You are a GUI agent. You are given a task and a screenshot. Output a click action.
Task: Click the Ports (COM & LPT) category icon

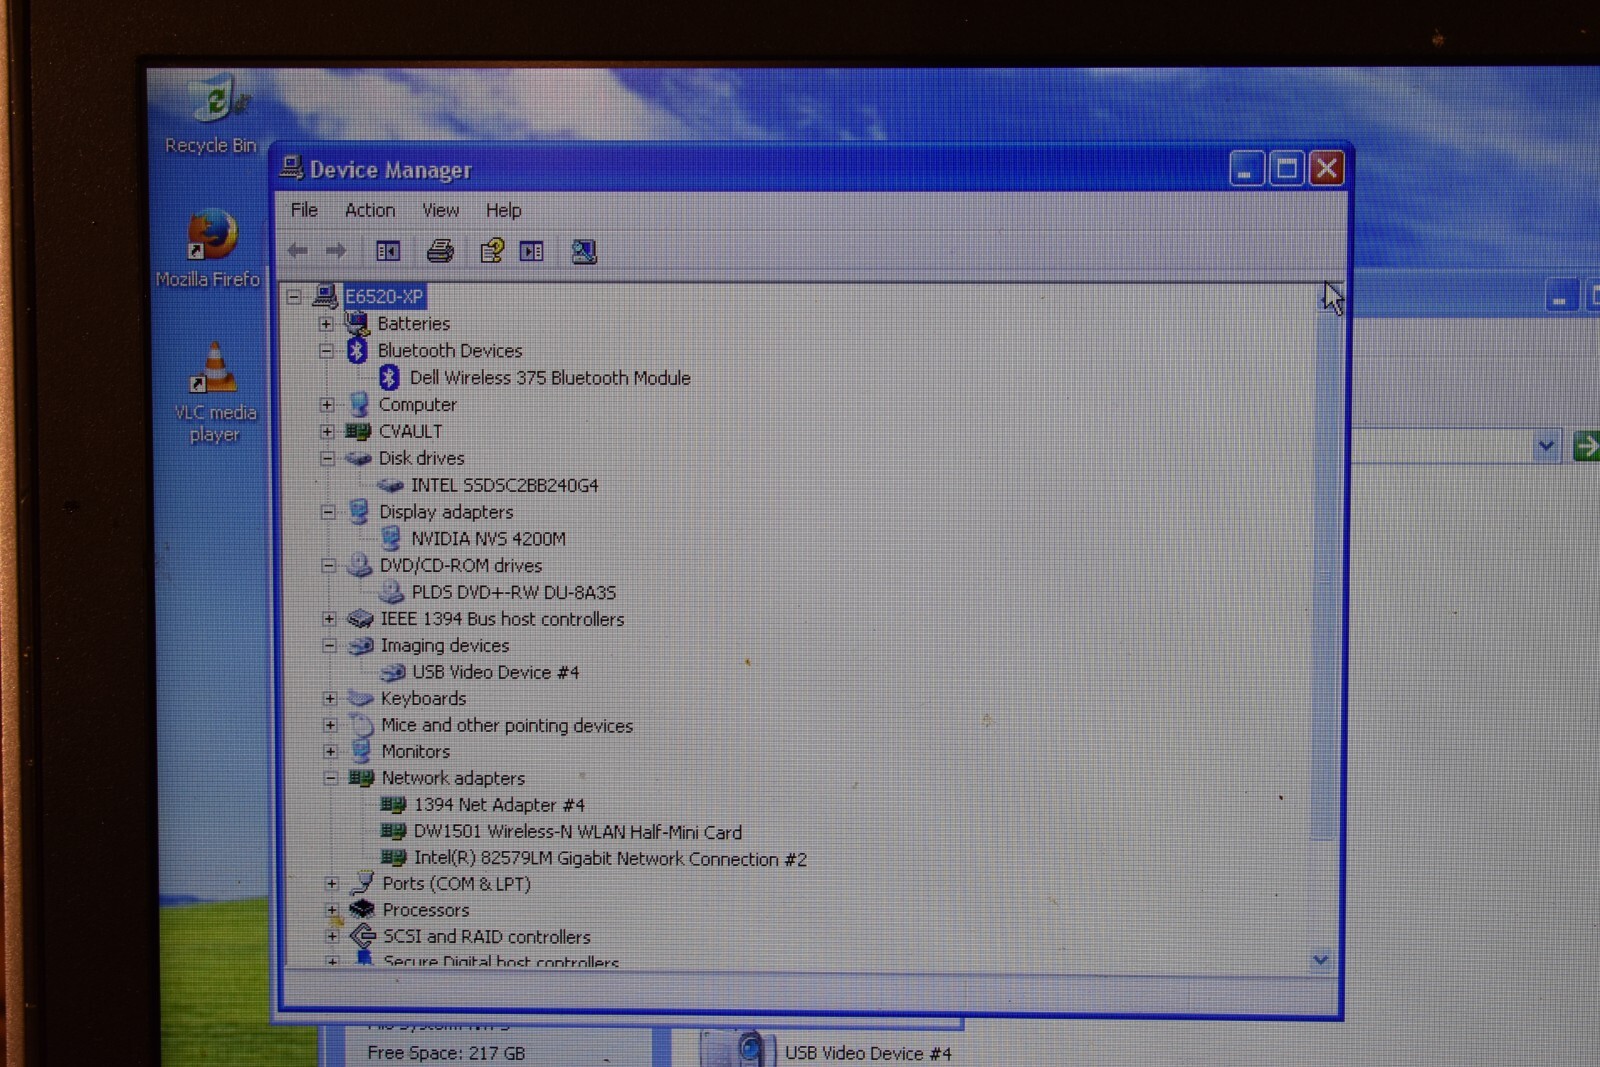point(362,883)
